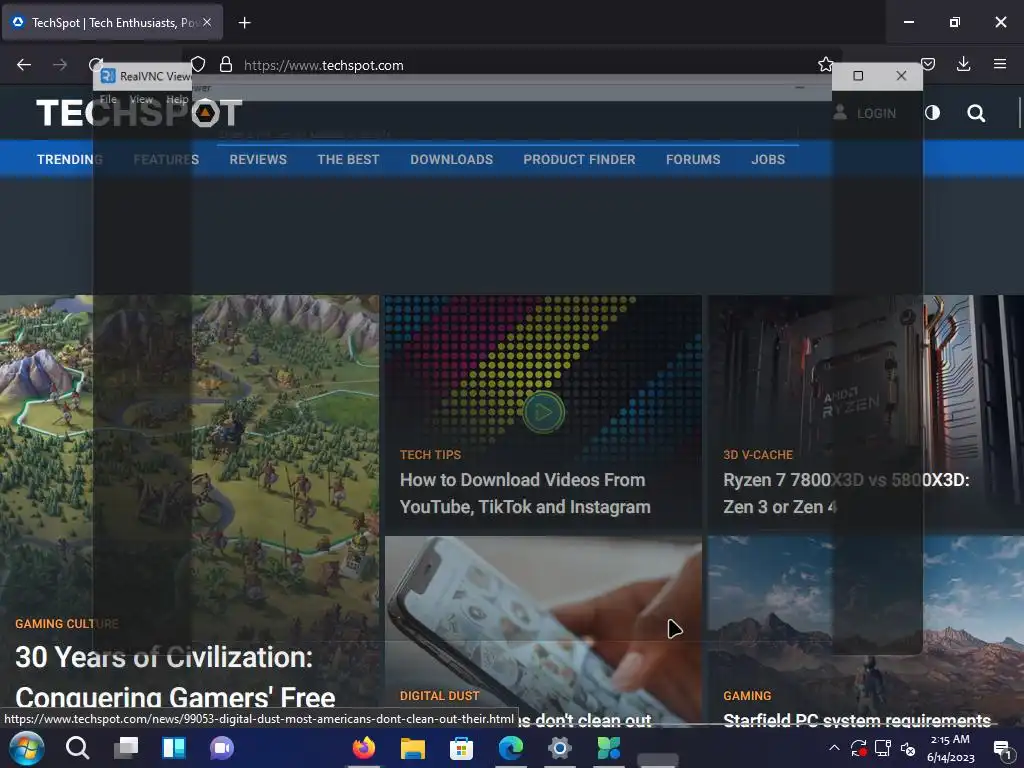
Task: Open a new Firefox tab
Action: tap(244, 23)
